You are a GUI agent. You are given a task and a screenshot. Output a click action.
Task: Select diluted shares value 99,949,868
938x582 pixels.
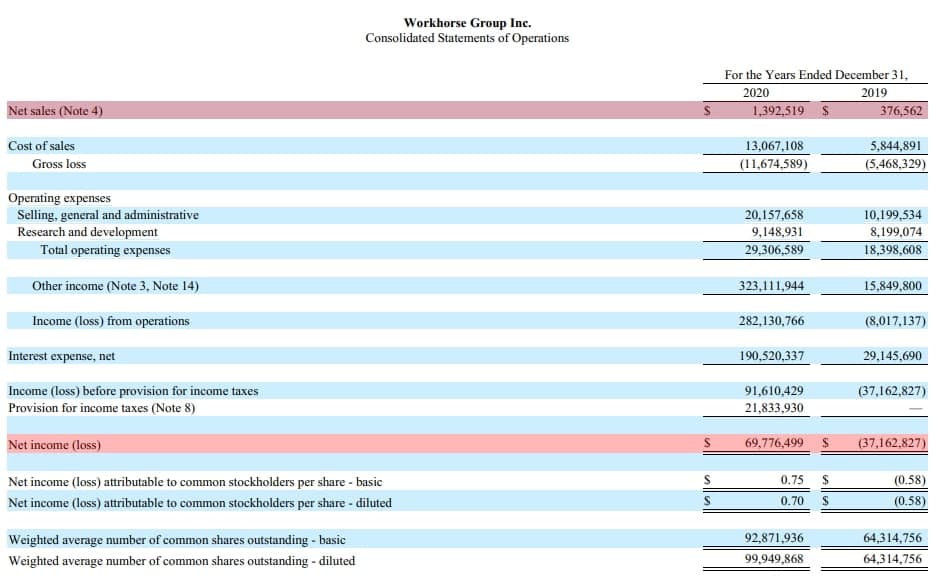click(x=774, y=559)
